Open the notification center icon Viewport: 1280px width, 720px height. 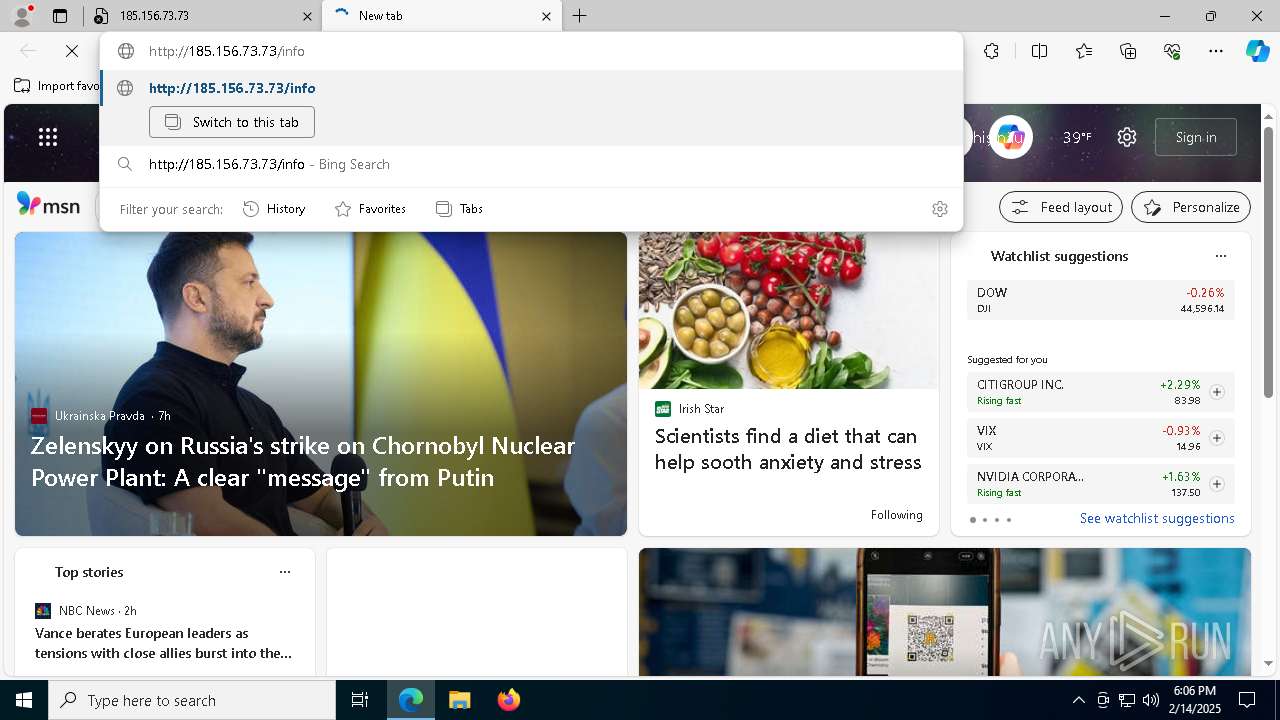coord(1247,700)
